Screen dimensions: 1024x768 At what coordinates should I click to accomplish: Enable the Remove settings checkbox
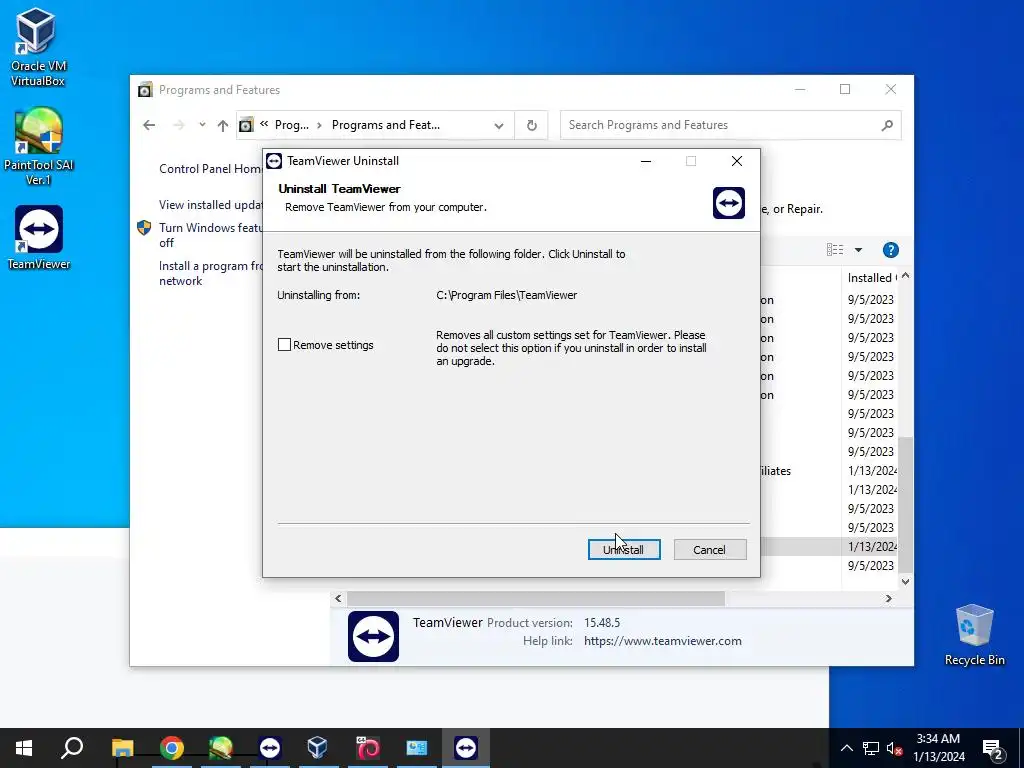(x=284, y=345)
